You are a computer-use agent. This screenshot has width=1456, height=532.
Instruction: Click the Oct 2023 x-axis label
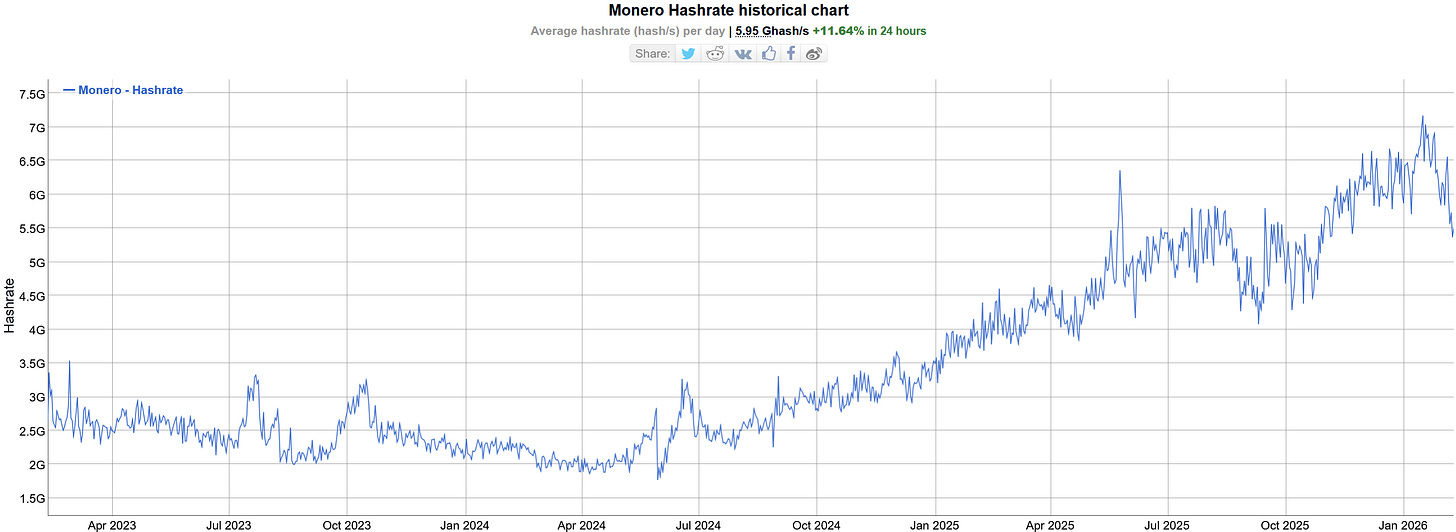347,524
